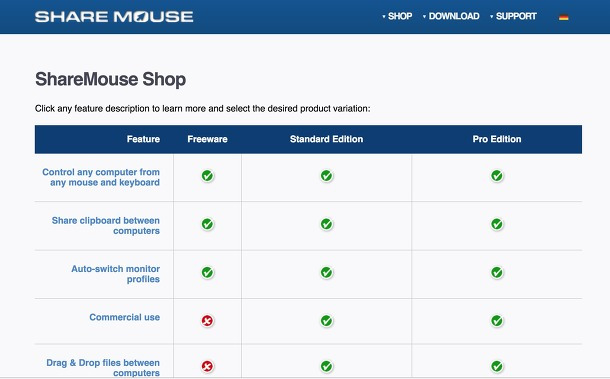The width and height of the screenshot is (610, 379).
Task: Open the 'Commercial use' feature link
Action: click(x=124, y=317)
